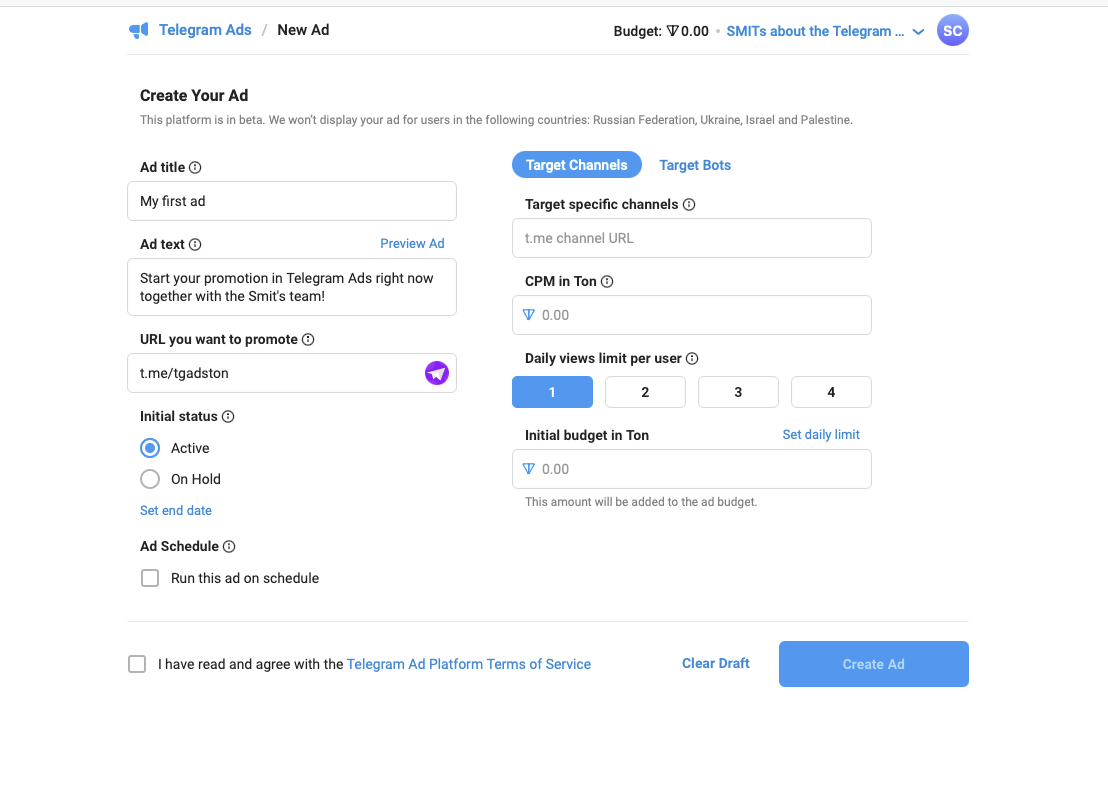Go to Telegram Ads breadcrumb link
This screenshot has width=1108, height=788.
[205, 30]
